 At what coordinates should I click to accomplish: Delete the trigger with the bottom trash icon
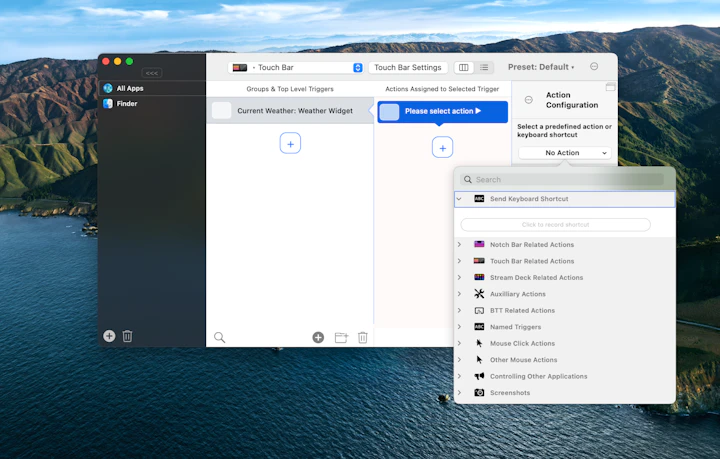pos(363,338)
